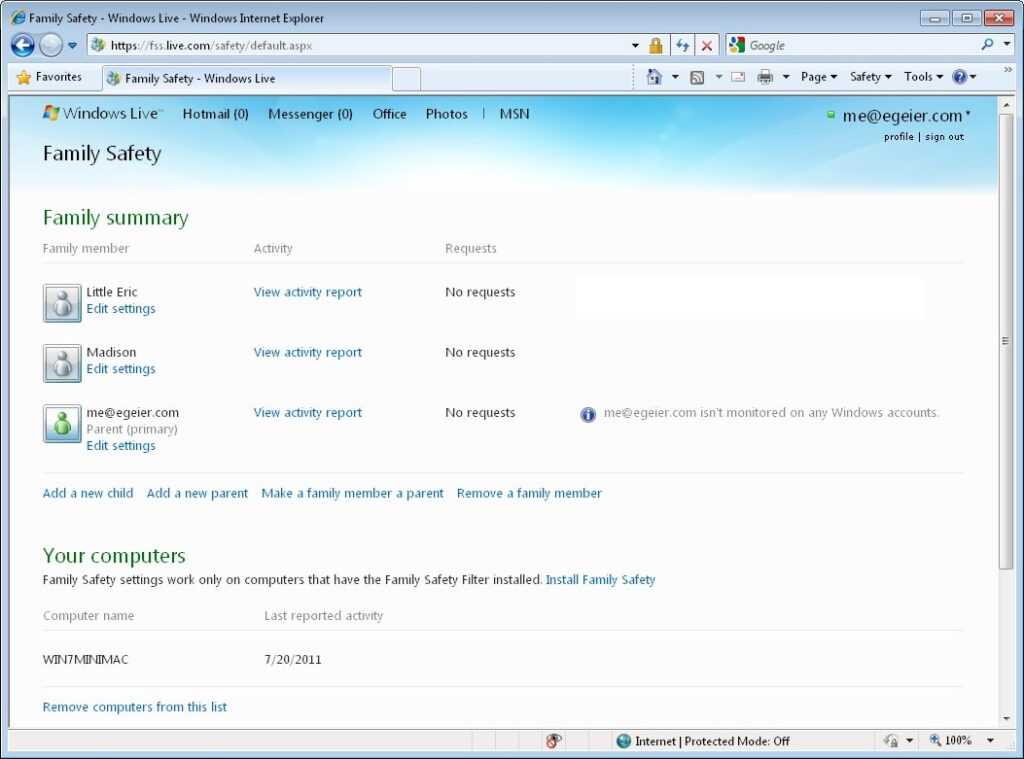Click the Stop loading X icon

pyautogui.click(x=706, y=45)
